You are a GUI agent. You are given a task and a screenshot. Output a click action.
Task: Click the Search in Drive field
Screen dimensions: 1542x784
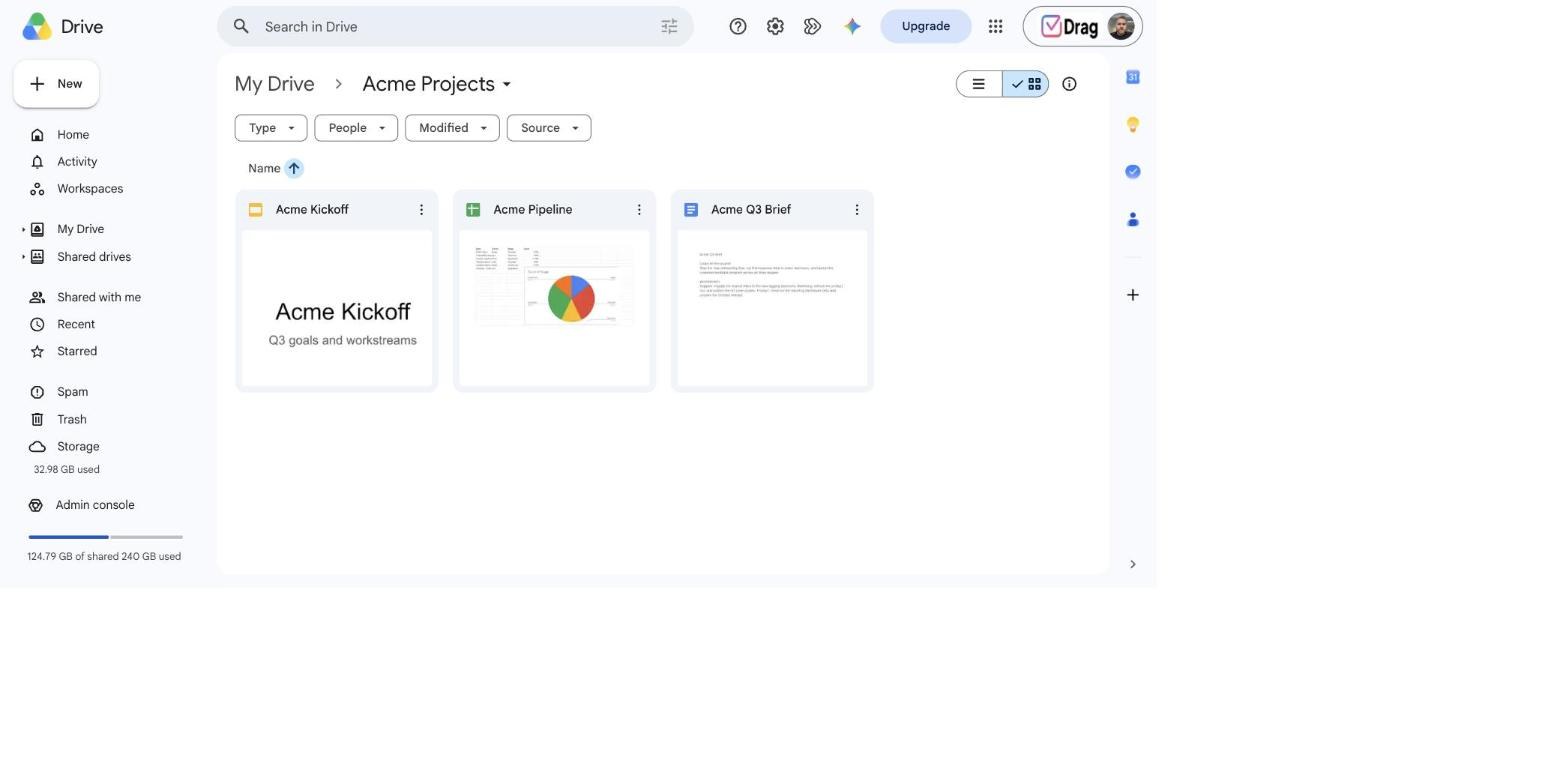tap(455, 27)
